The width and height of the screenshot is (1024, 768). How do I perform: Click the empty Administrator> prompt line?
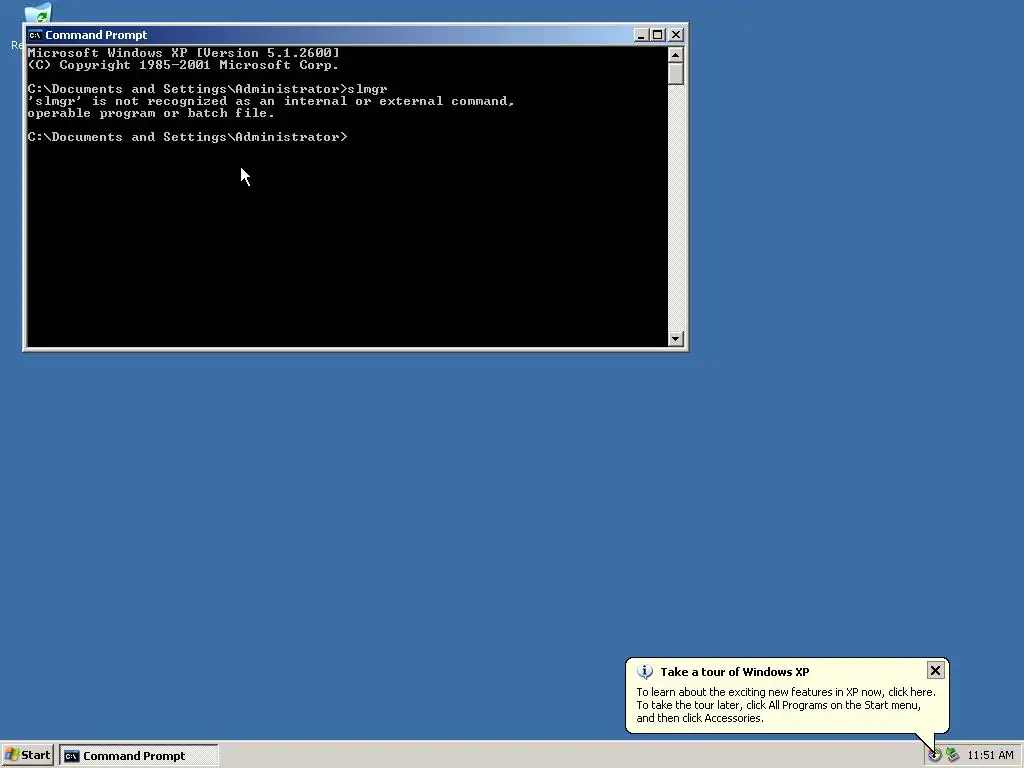[187, 137]
